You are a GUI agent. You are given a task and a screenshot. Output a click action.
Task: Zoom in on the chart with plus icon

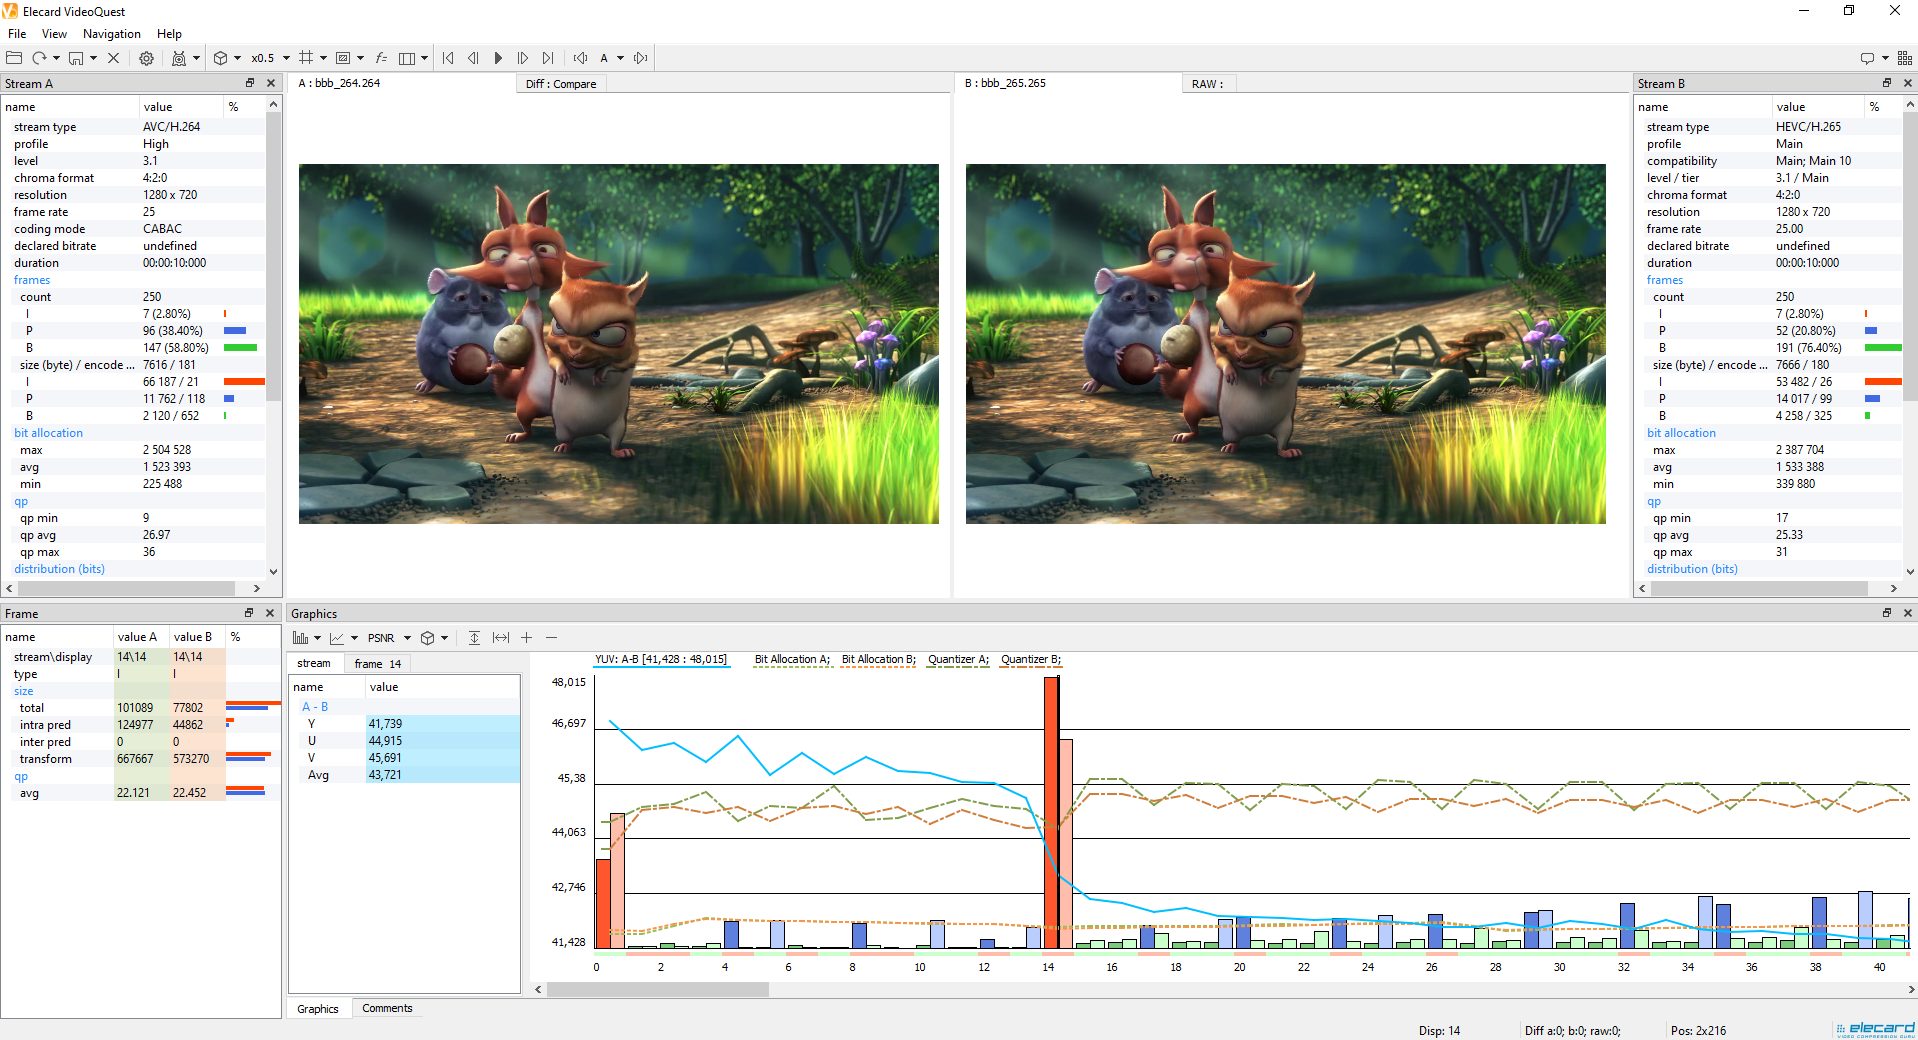coord(527,637)
